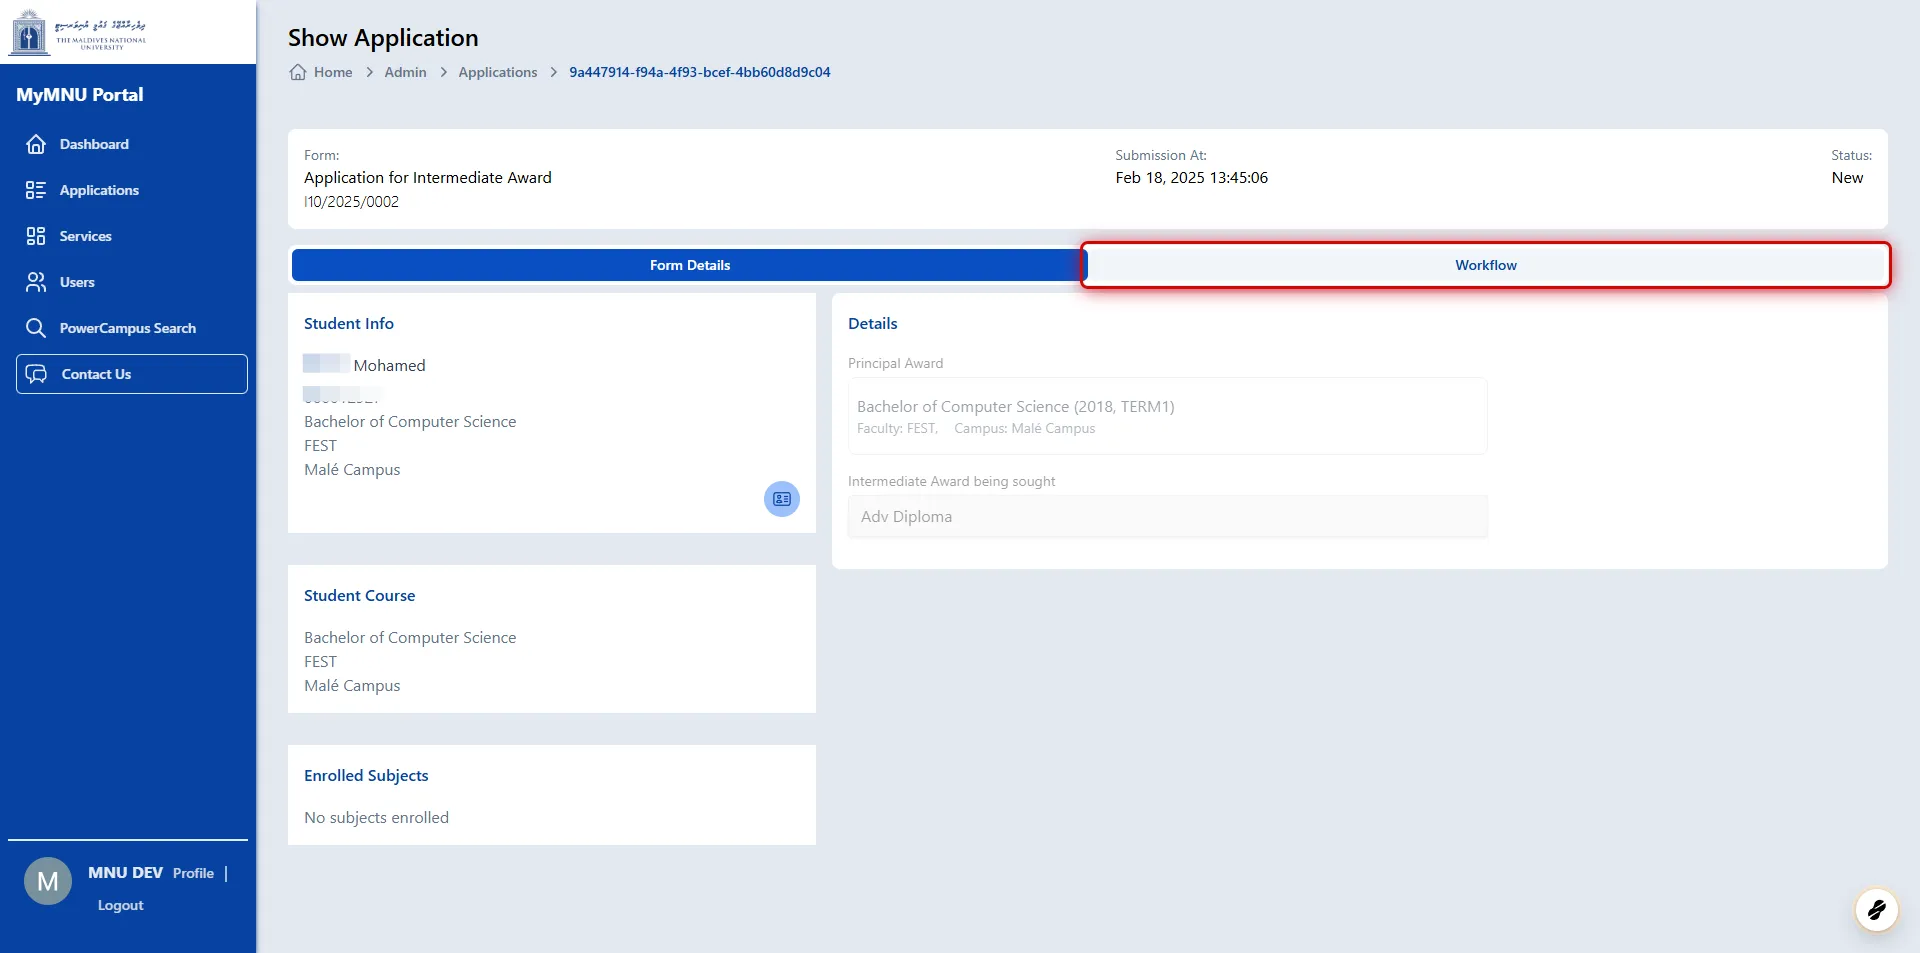Screen dimensions: 1920x953
Task: Click the Principal Award Bachelor of Computer Science box
Action: pyautogui.click(x=1168, y=416)
